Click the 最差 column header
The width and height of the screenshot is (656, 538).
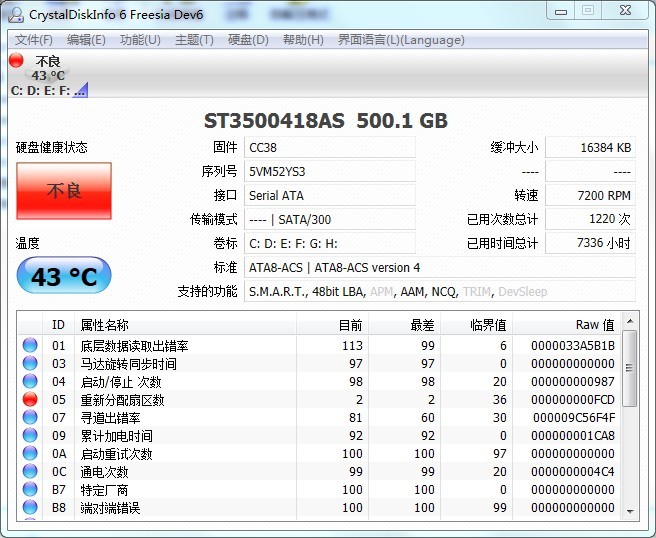(x=405, y=325)
